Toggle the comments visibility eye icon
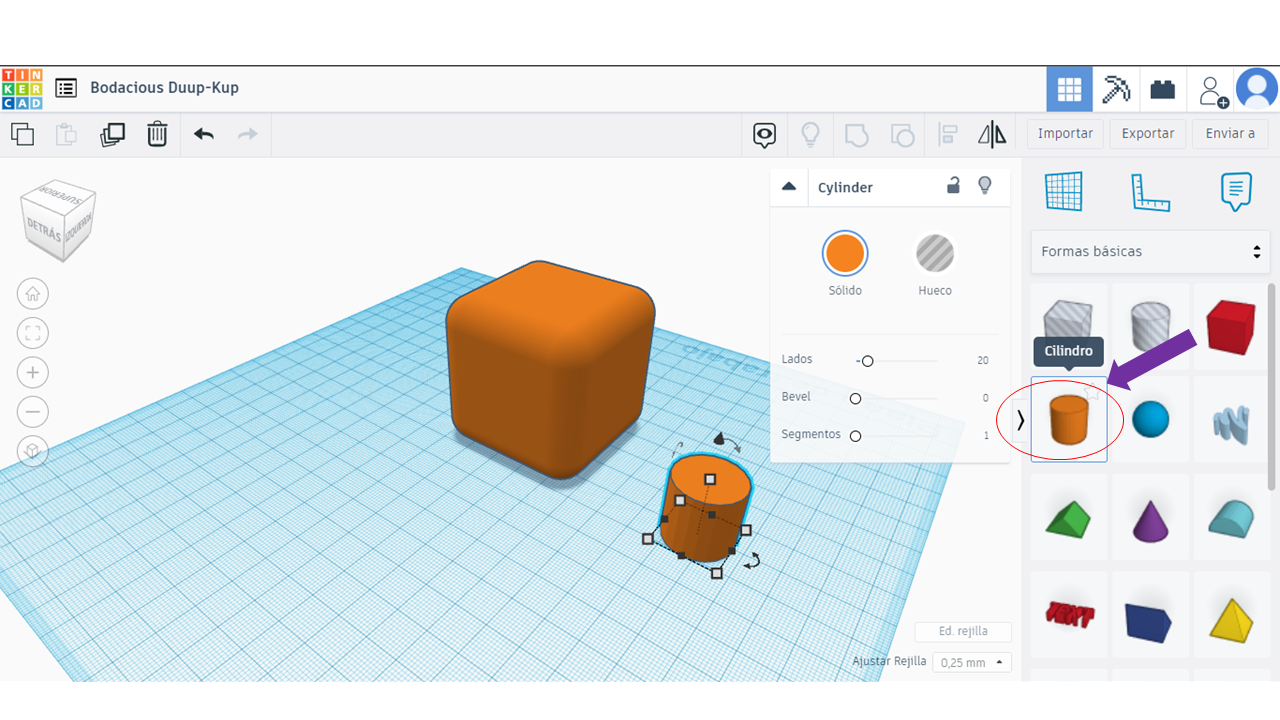This screenshot has height=720, width=1280. (x=765, y=135)
